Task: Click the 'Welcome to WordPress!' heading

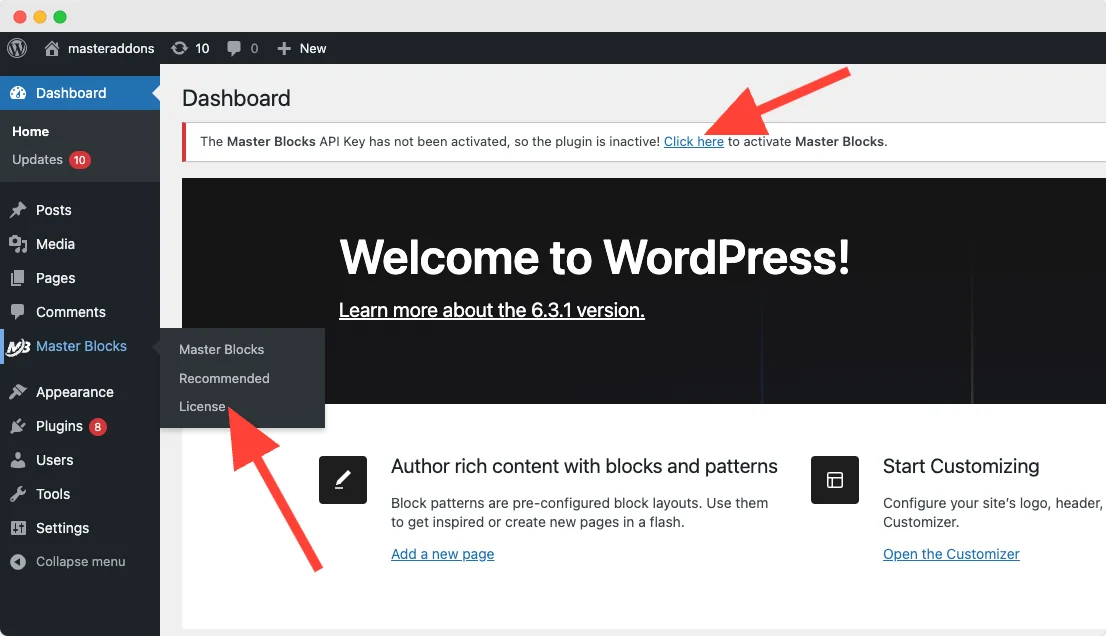Action: tap(595, 257)
